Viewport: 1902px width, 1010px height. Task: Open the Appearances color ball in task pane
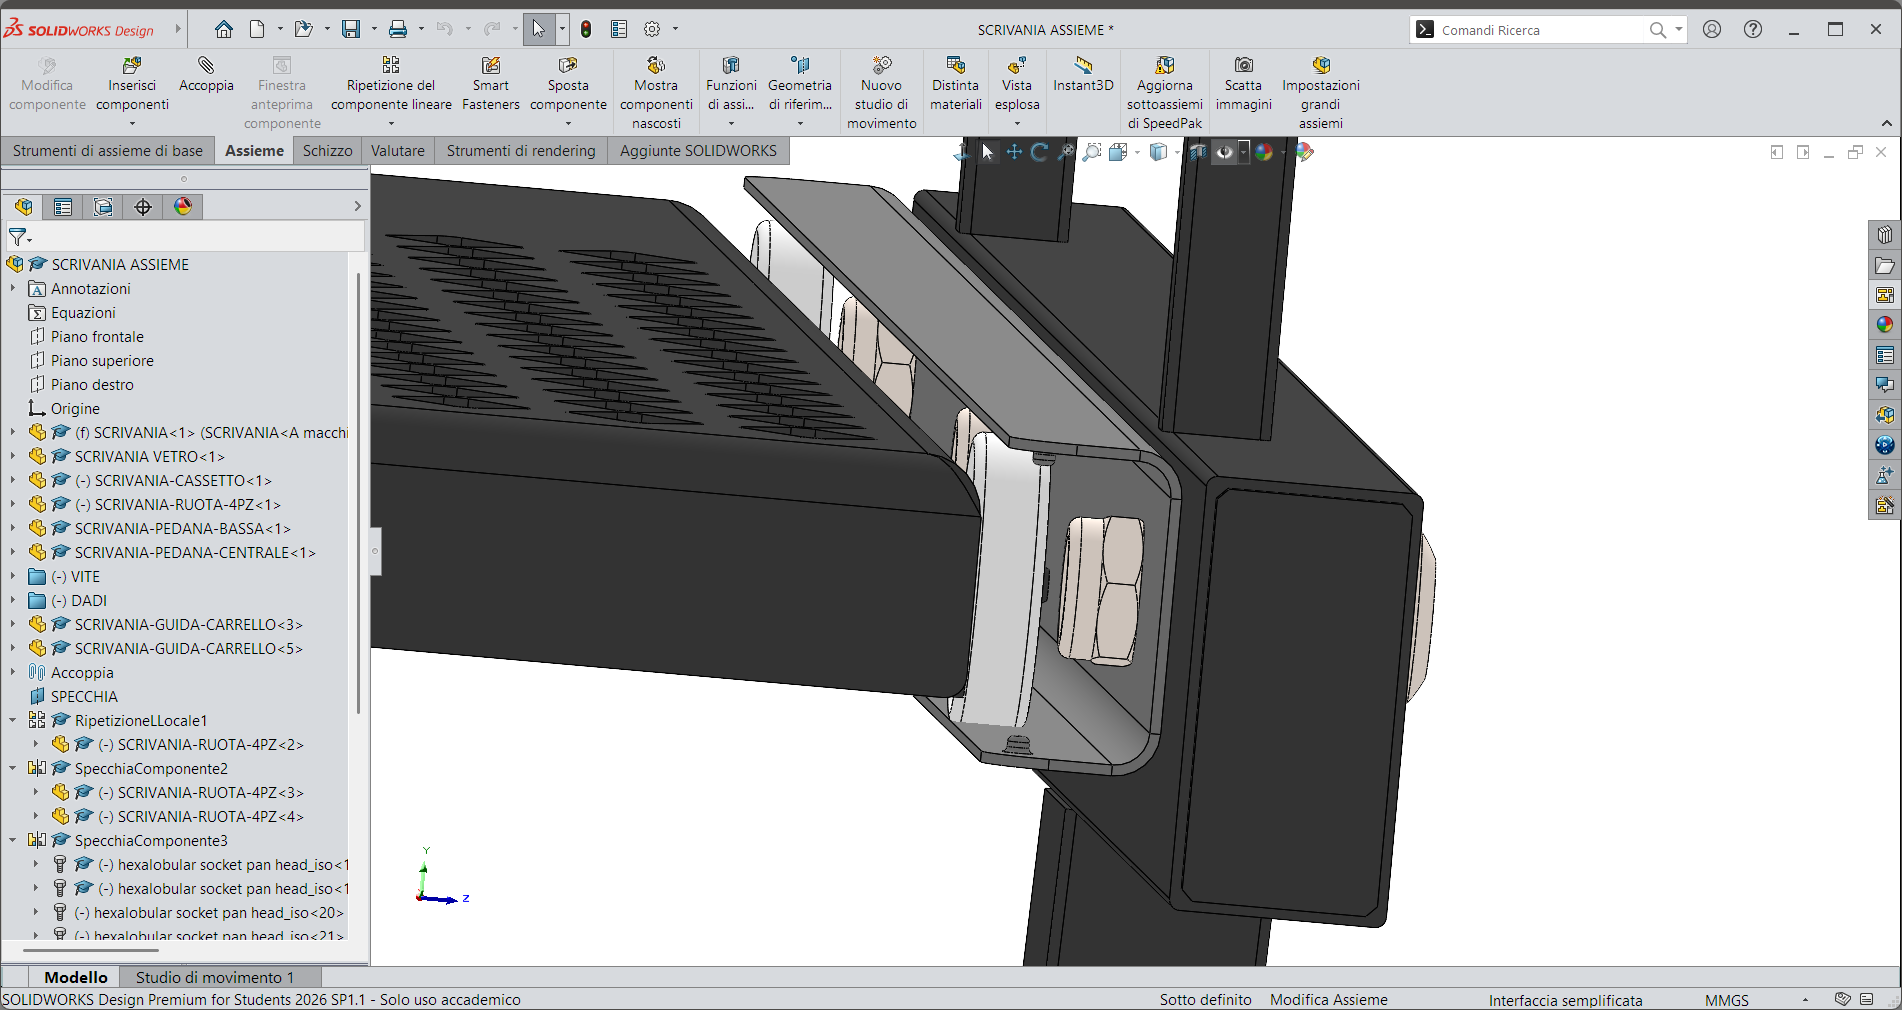click(x=1885, y=325)
